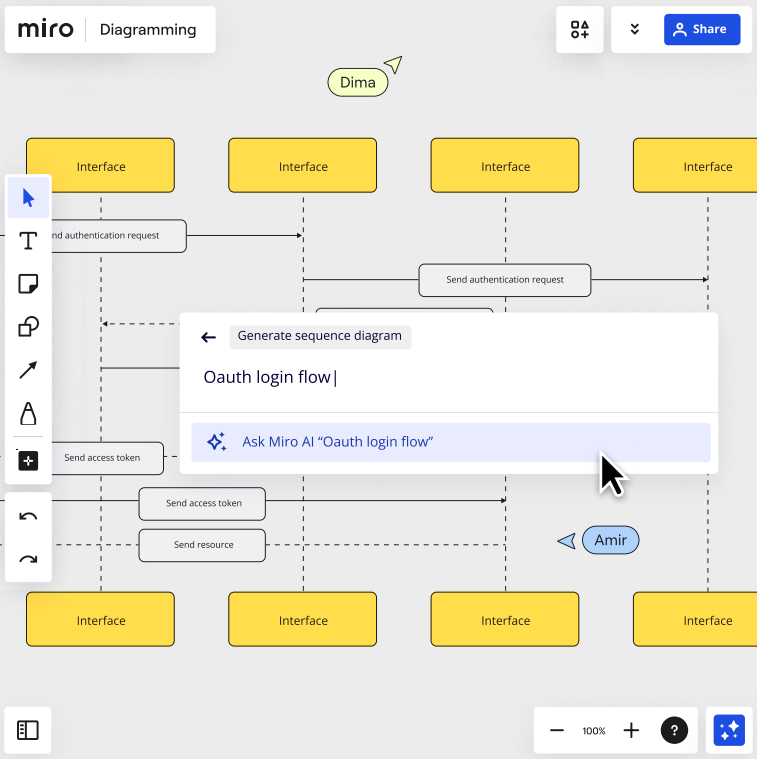
Task: Select Ask Miro AI "Oauth login flow"
Action: point(451,442)
